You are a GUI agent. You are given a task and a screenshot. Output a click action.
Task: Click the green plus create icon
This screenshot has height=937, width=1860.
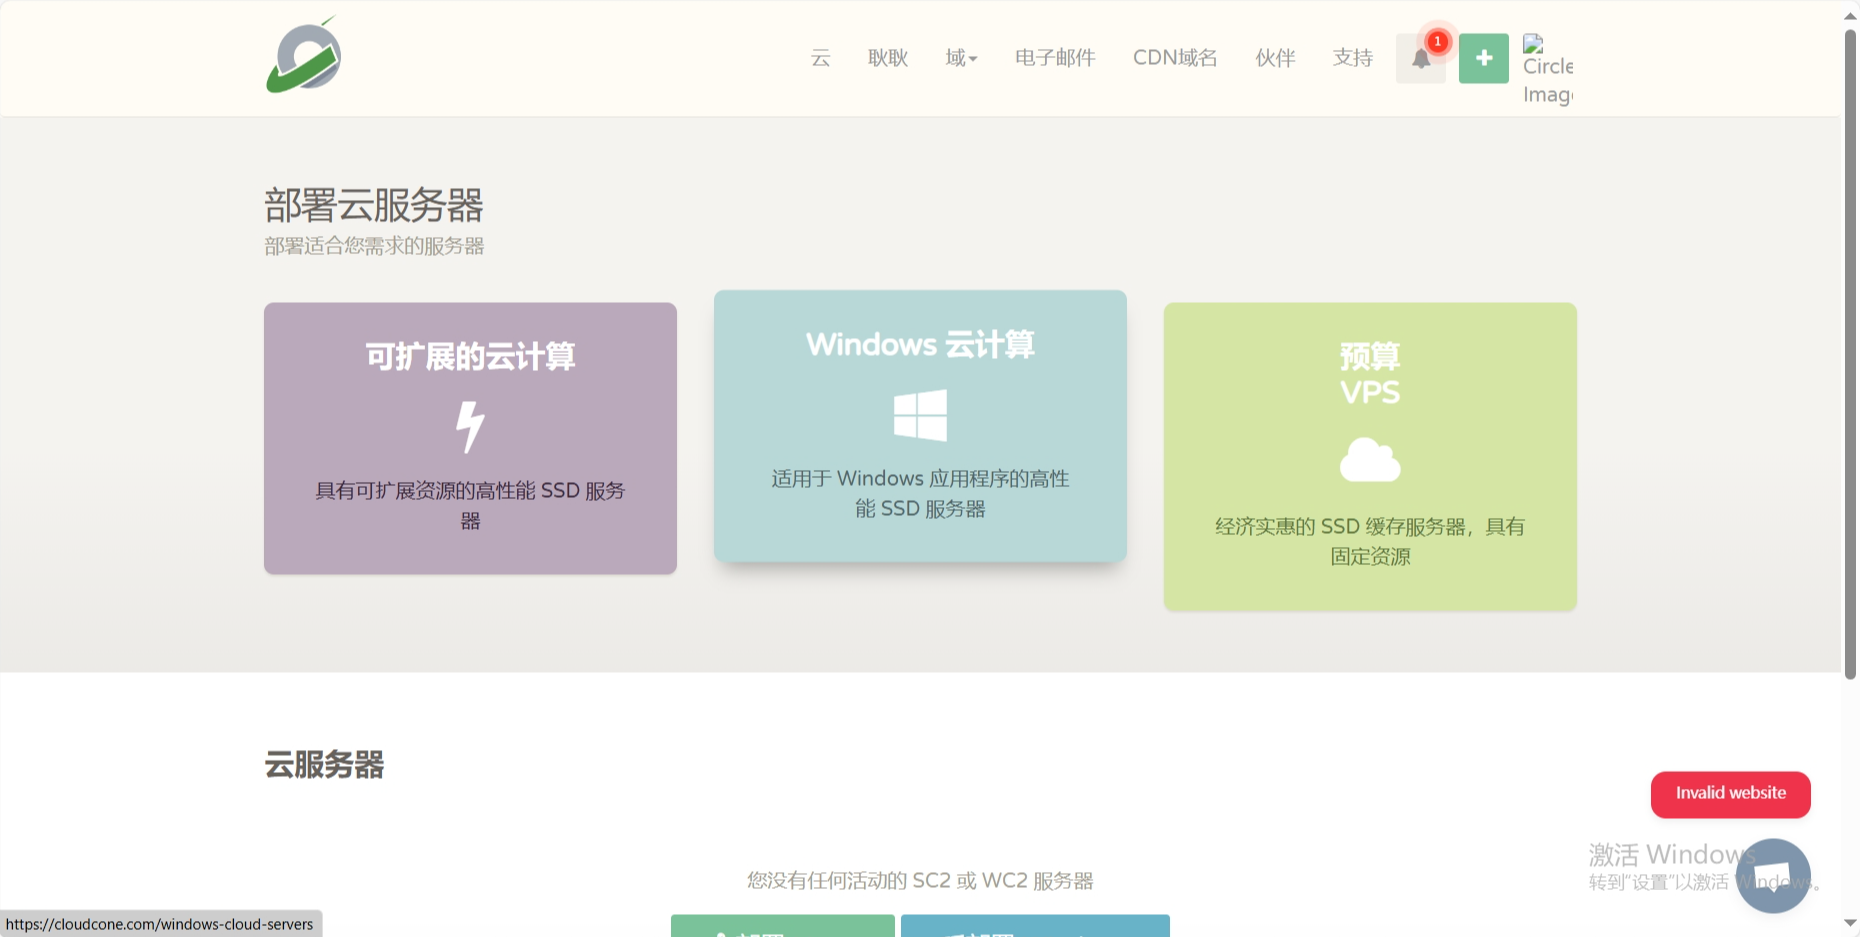click(x=1484, y=58)
